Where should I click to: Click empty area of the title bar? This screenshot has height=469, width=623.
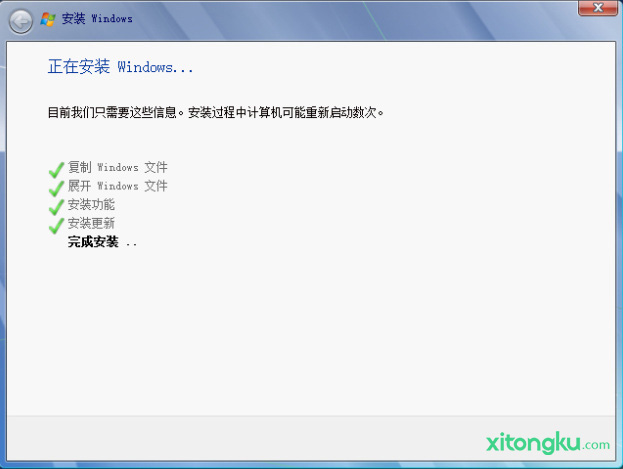click(x=350, y=19)
